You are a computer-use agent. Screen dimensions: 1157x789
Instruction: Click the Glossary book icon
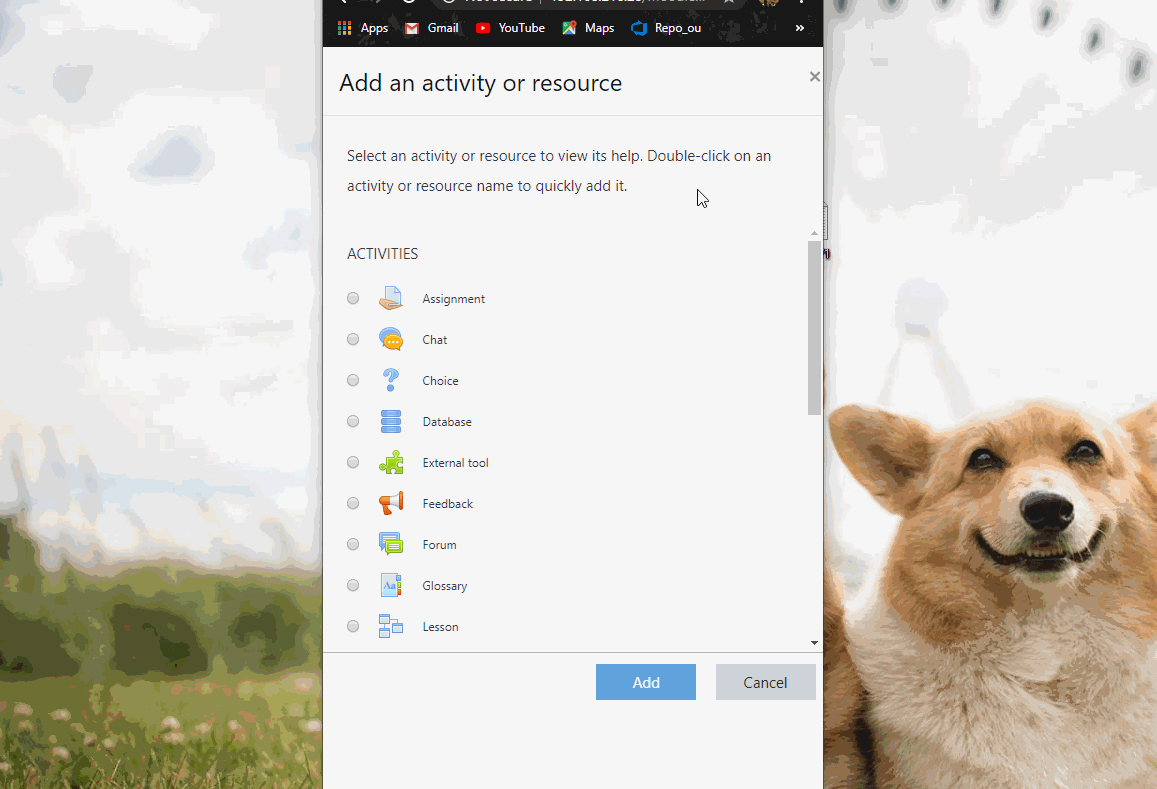391,585
